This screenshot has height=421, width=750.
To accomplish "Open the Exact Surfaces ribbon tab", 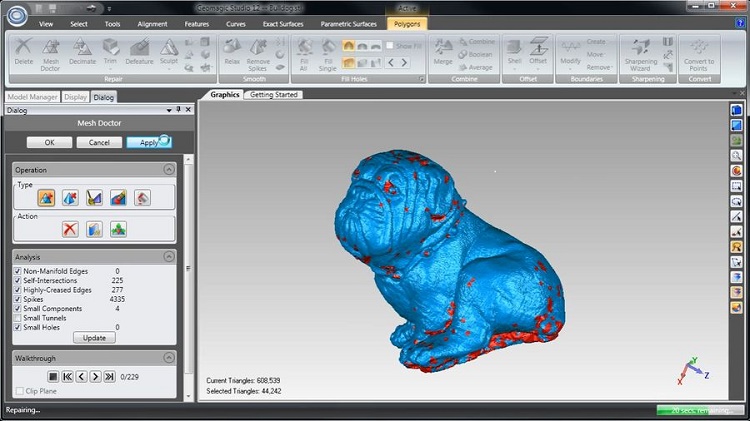I will [x=283, y=24].
